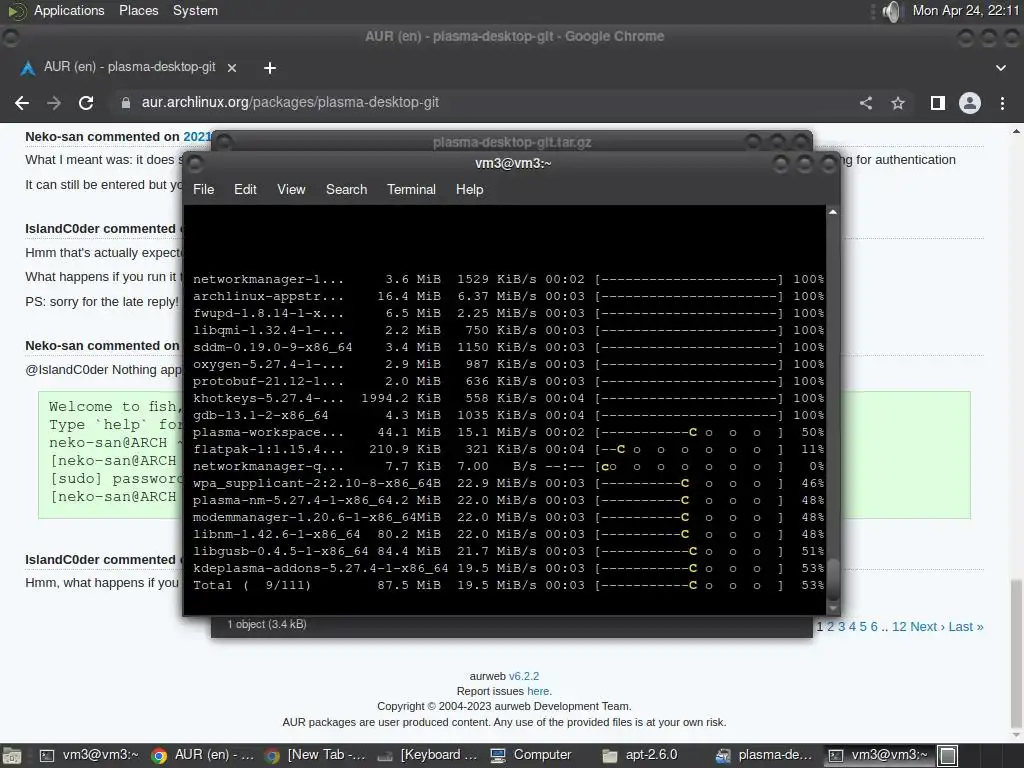Click plasma-desktop-git.tar.gz window title bar
Image resolution: width=1024 pixels, height=768 pixels.
point(512,142)
